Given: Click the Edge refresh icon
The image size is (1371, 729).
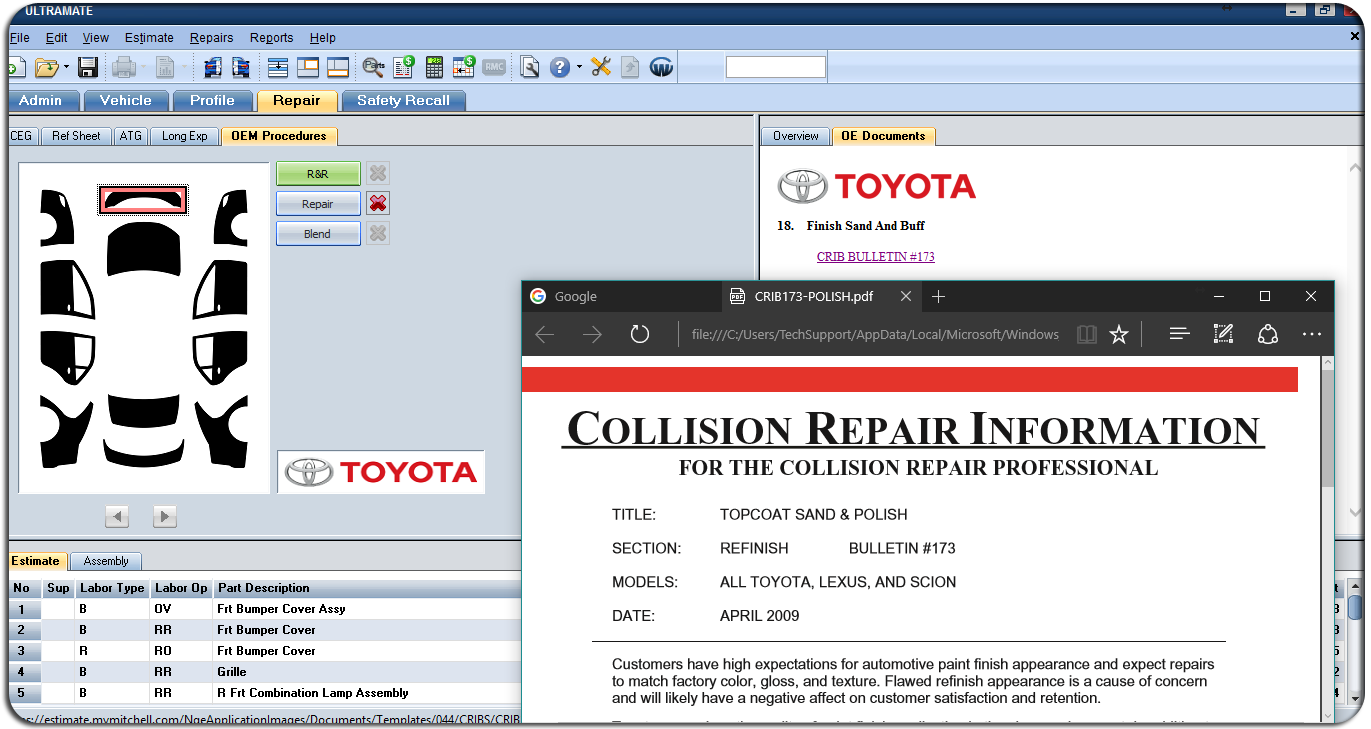Looking at the screenshot, I should 640,334.
